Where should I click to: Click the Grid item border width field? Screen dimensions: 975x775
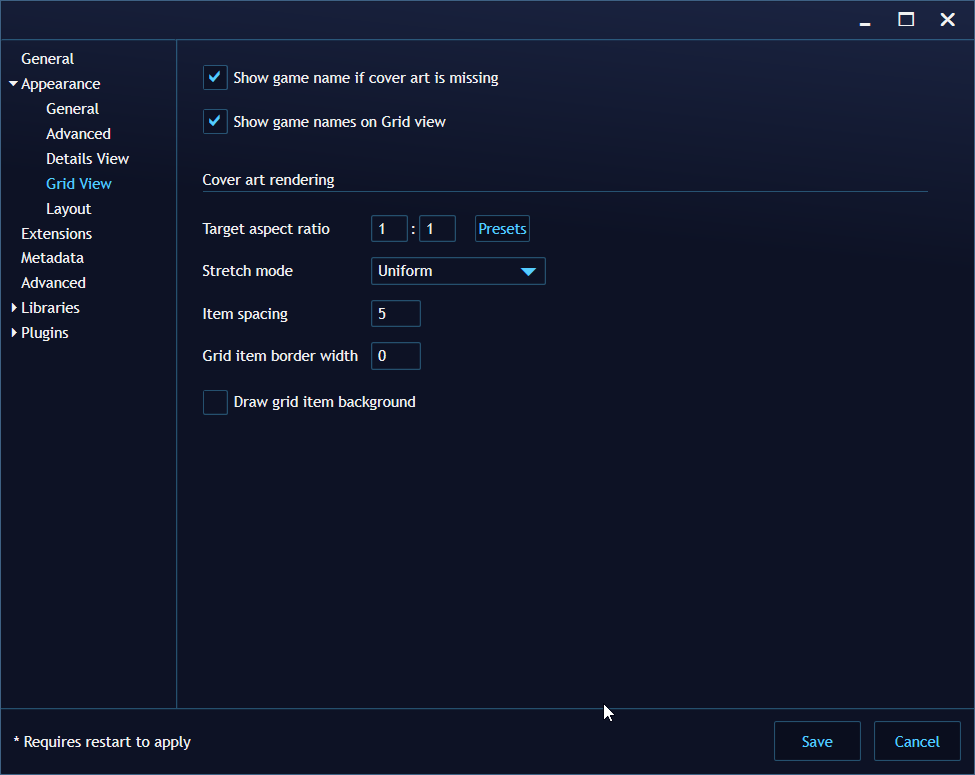(x=395, y=355)
